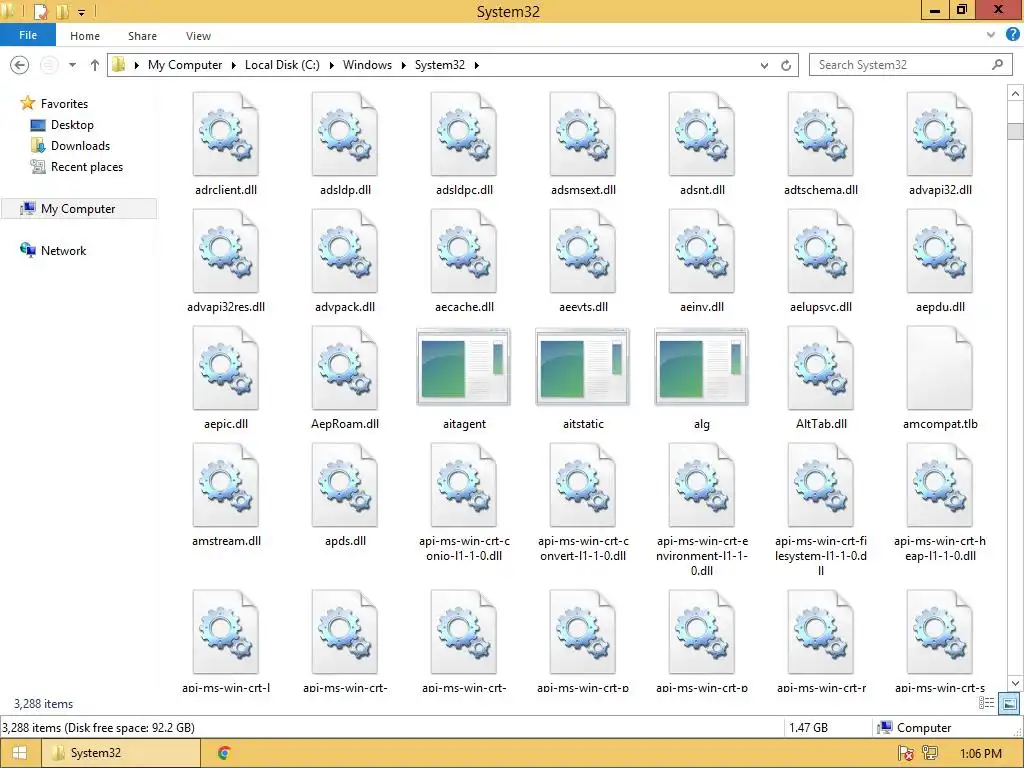This screenshot has width=1024, height=768.
Task: Go up one folder level
Action: 95,65
